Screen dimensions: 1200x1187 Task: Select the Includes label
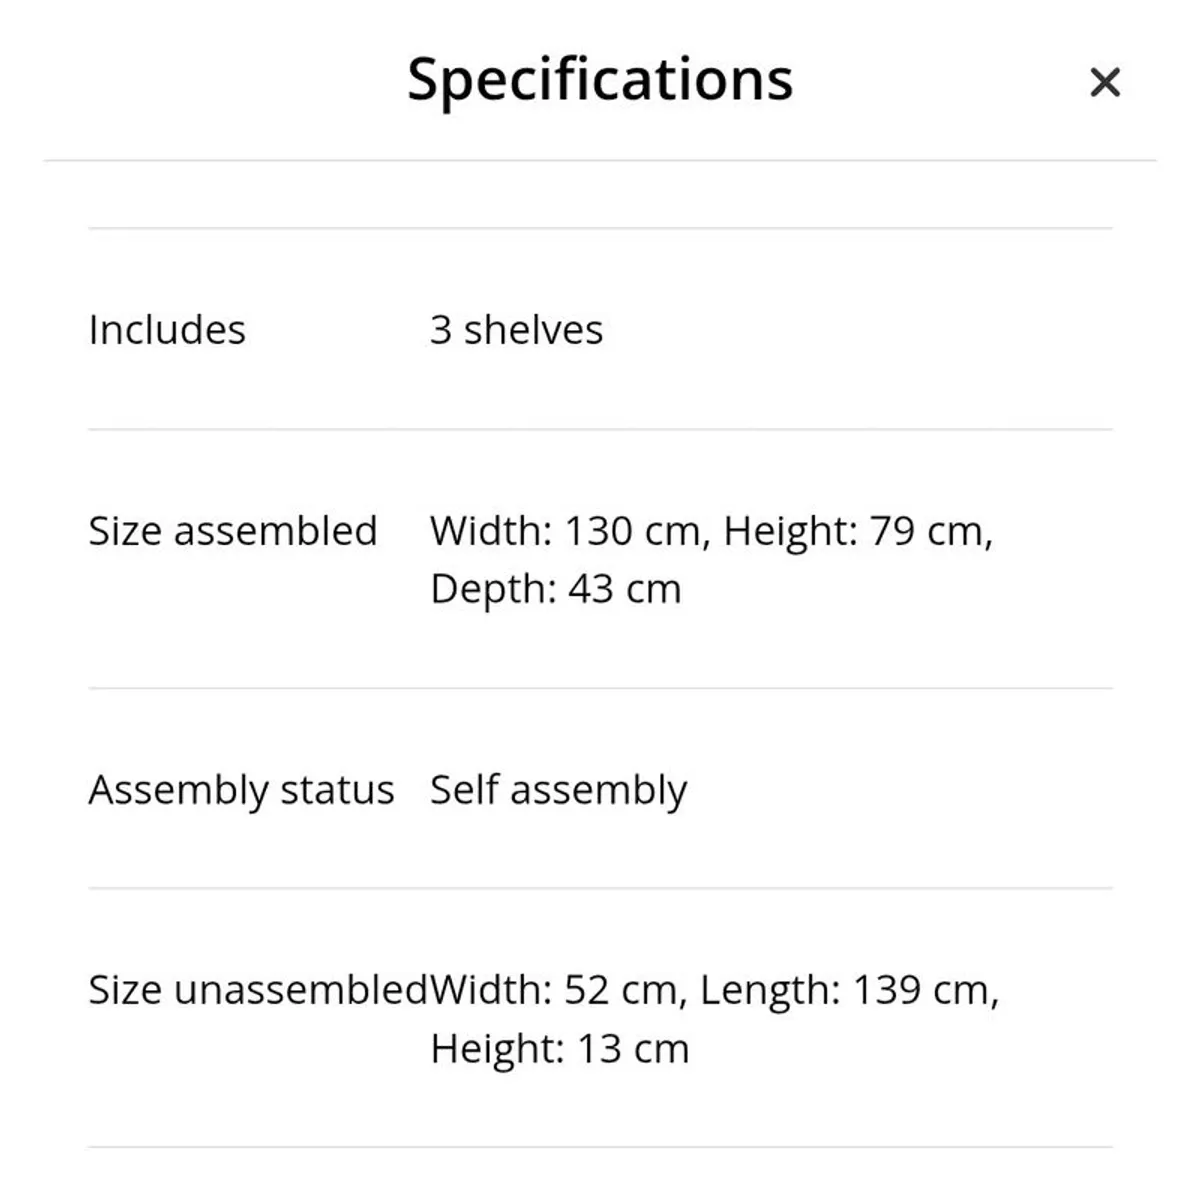167,330
